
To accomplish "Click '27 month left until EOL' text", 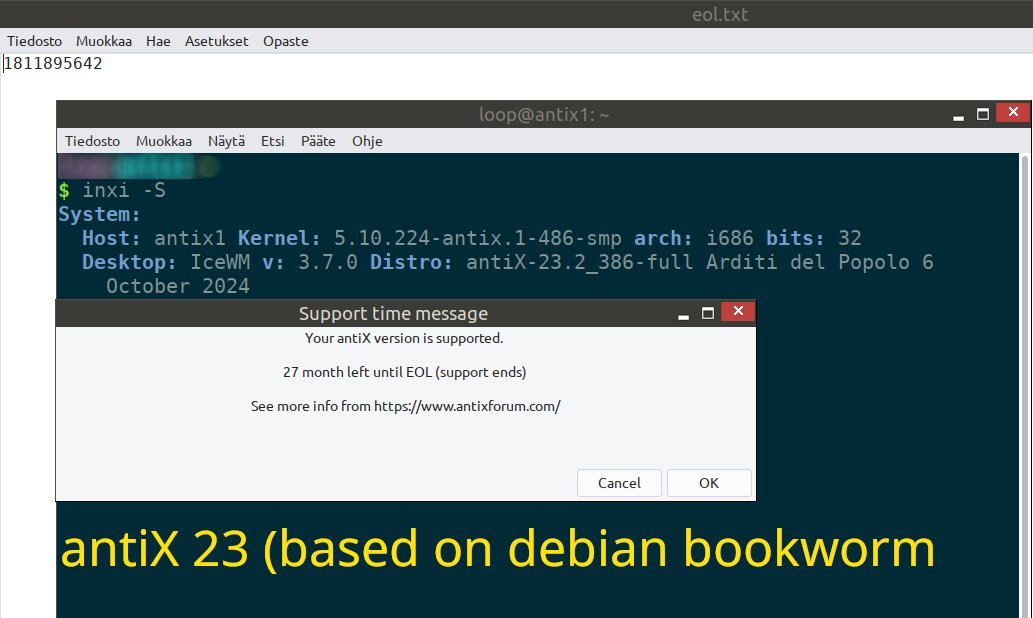I will [x=405, y=372].
